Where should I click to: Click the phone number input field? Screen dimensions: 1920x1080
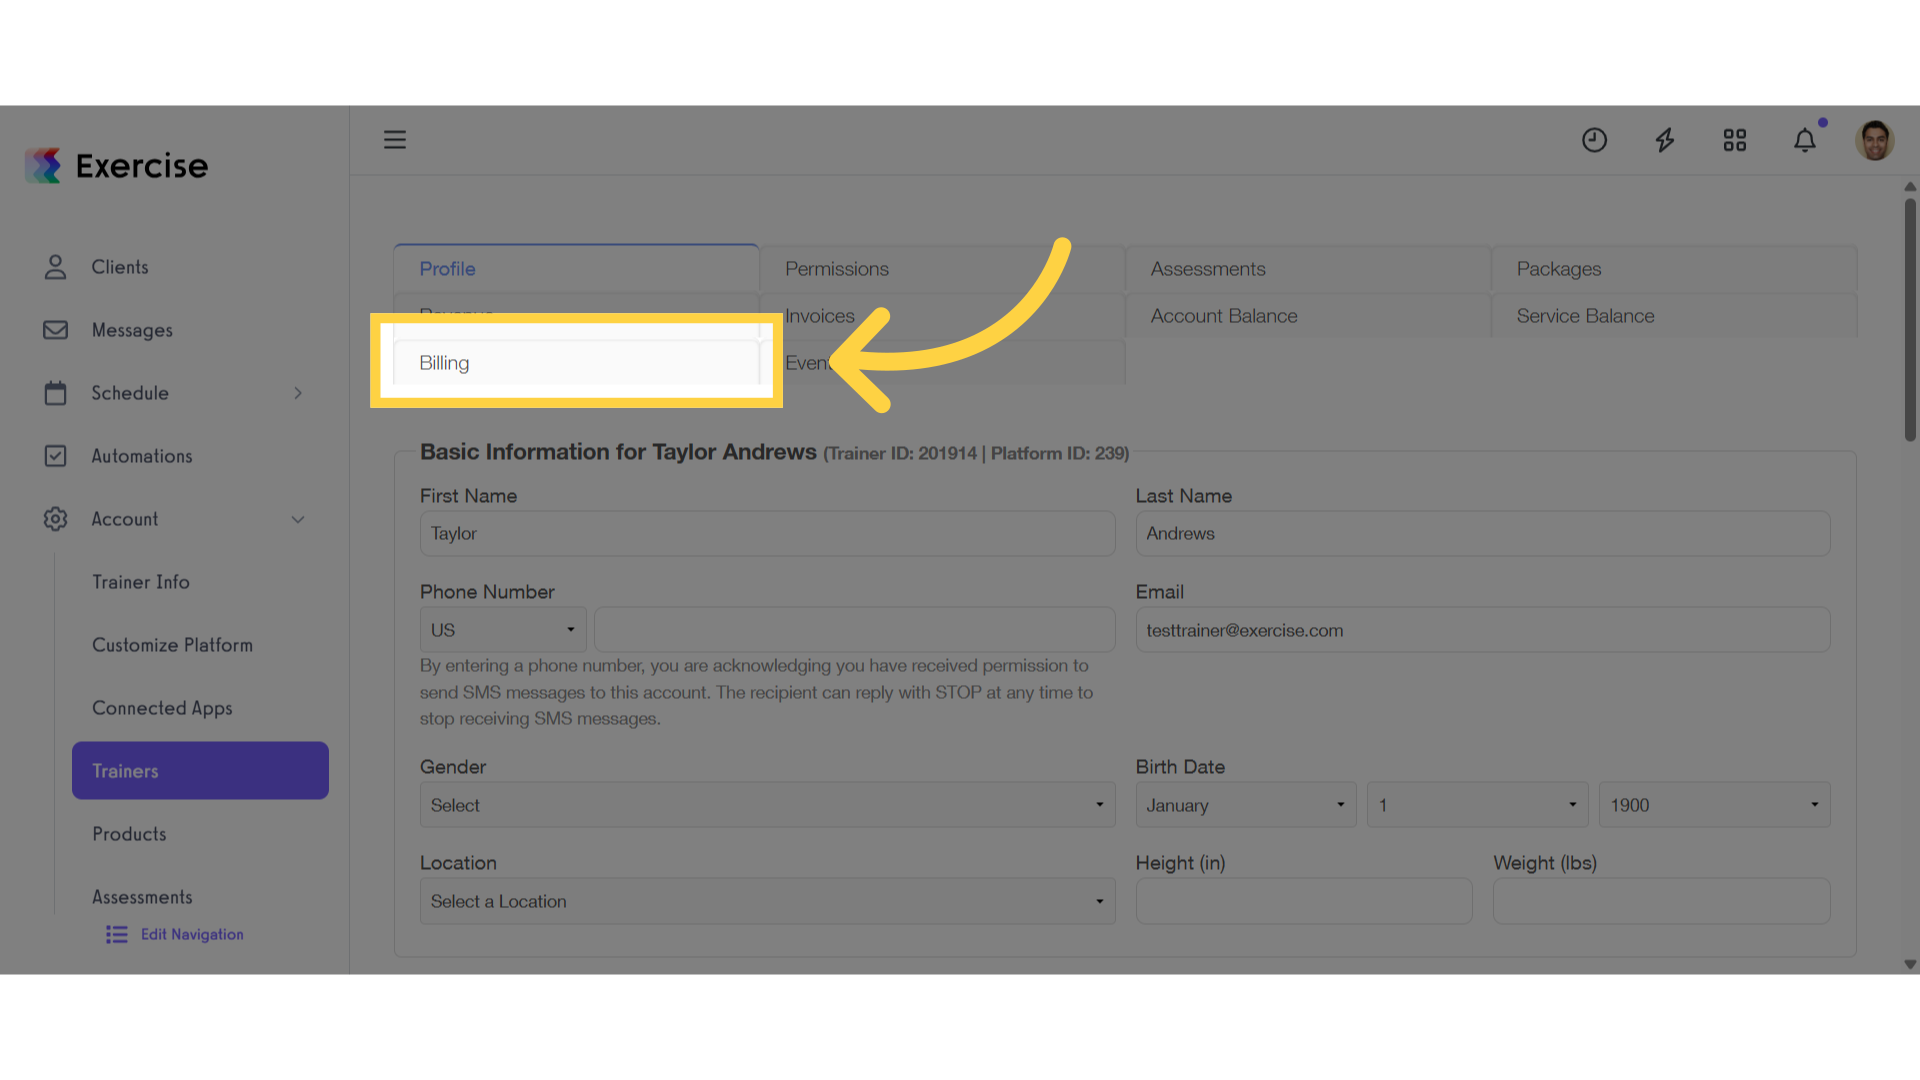[855, 630]
